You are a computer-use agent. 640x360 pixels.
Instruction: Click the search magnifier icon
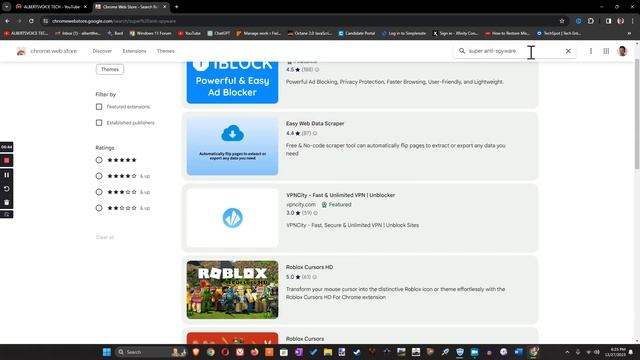coord(462,51)
